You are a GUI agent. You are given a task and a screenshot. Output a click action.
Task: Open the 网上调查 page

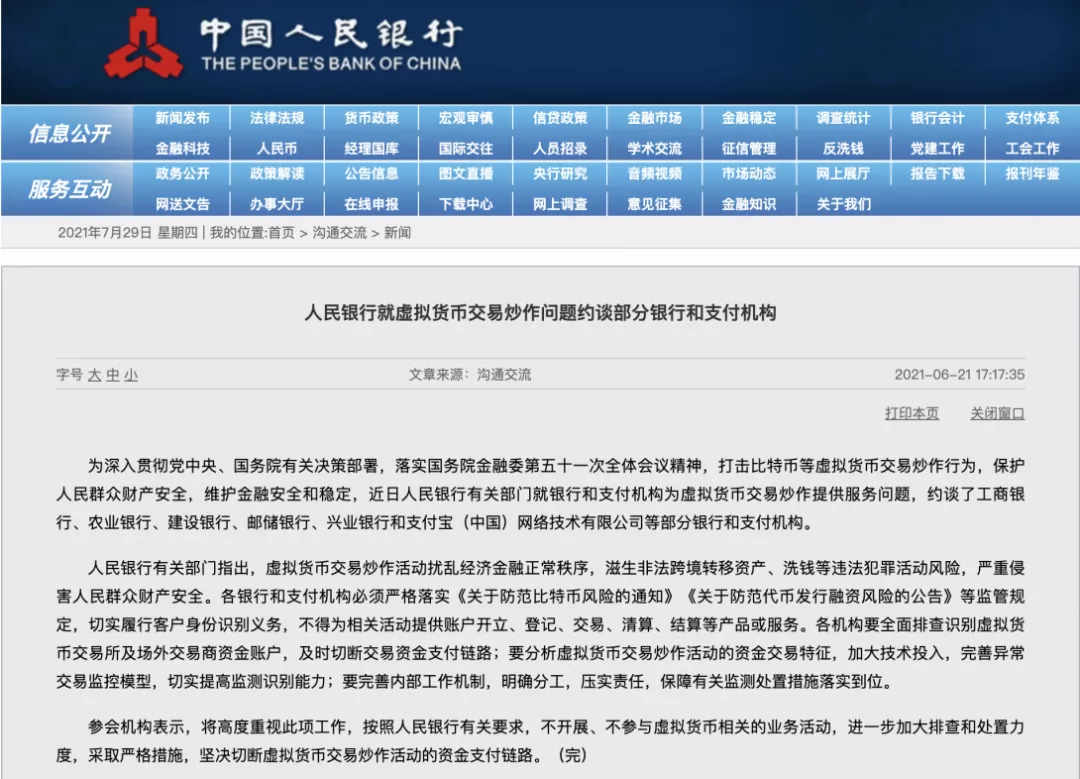(559, 203)
